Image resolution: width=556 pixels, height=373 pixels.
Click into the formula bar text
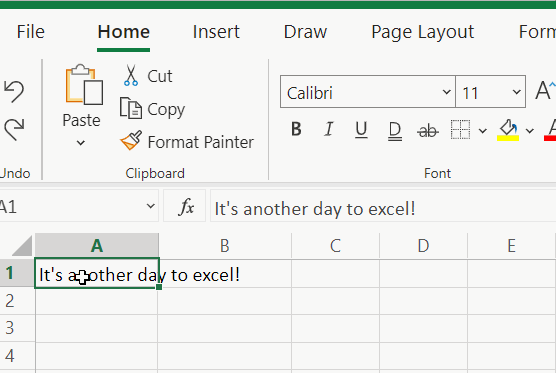pos(315,209)
